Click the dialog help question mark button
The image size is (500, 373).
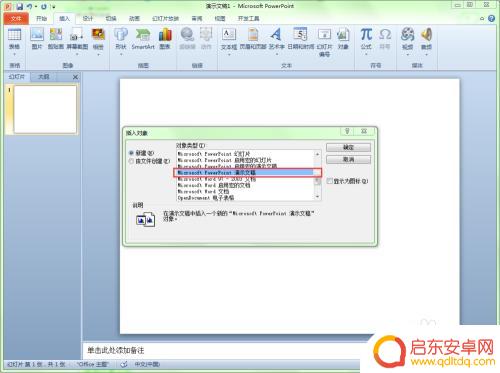point(347,131)
